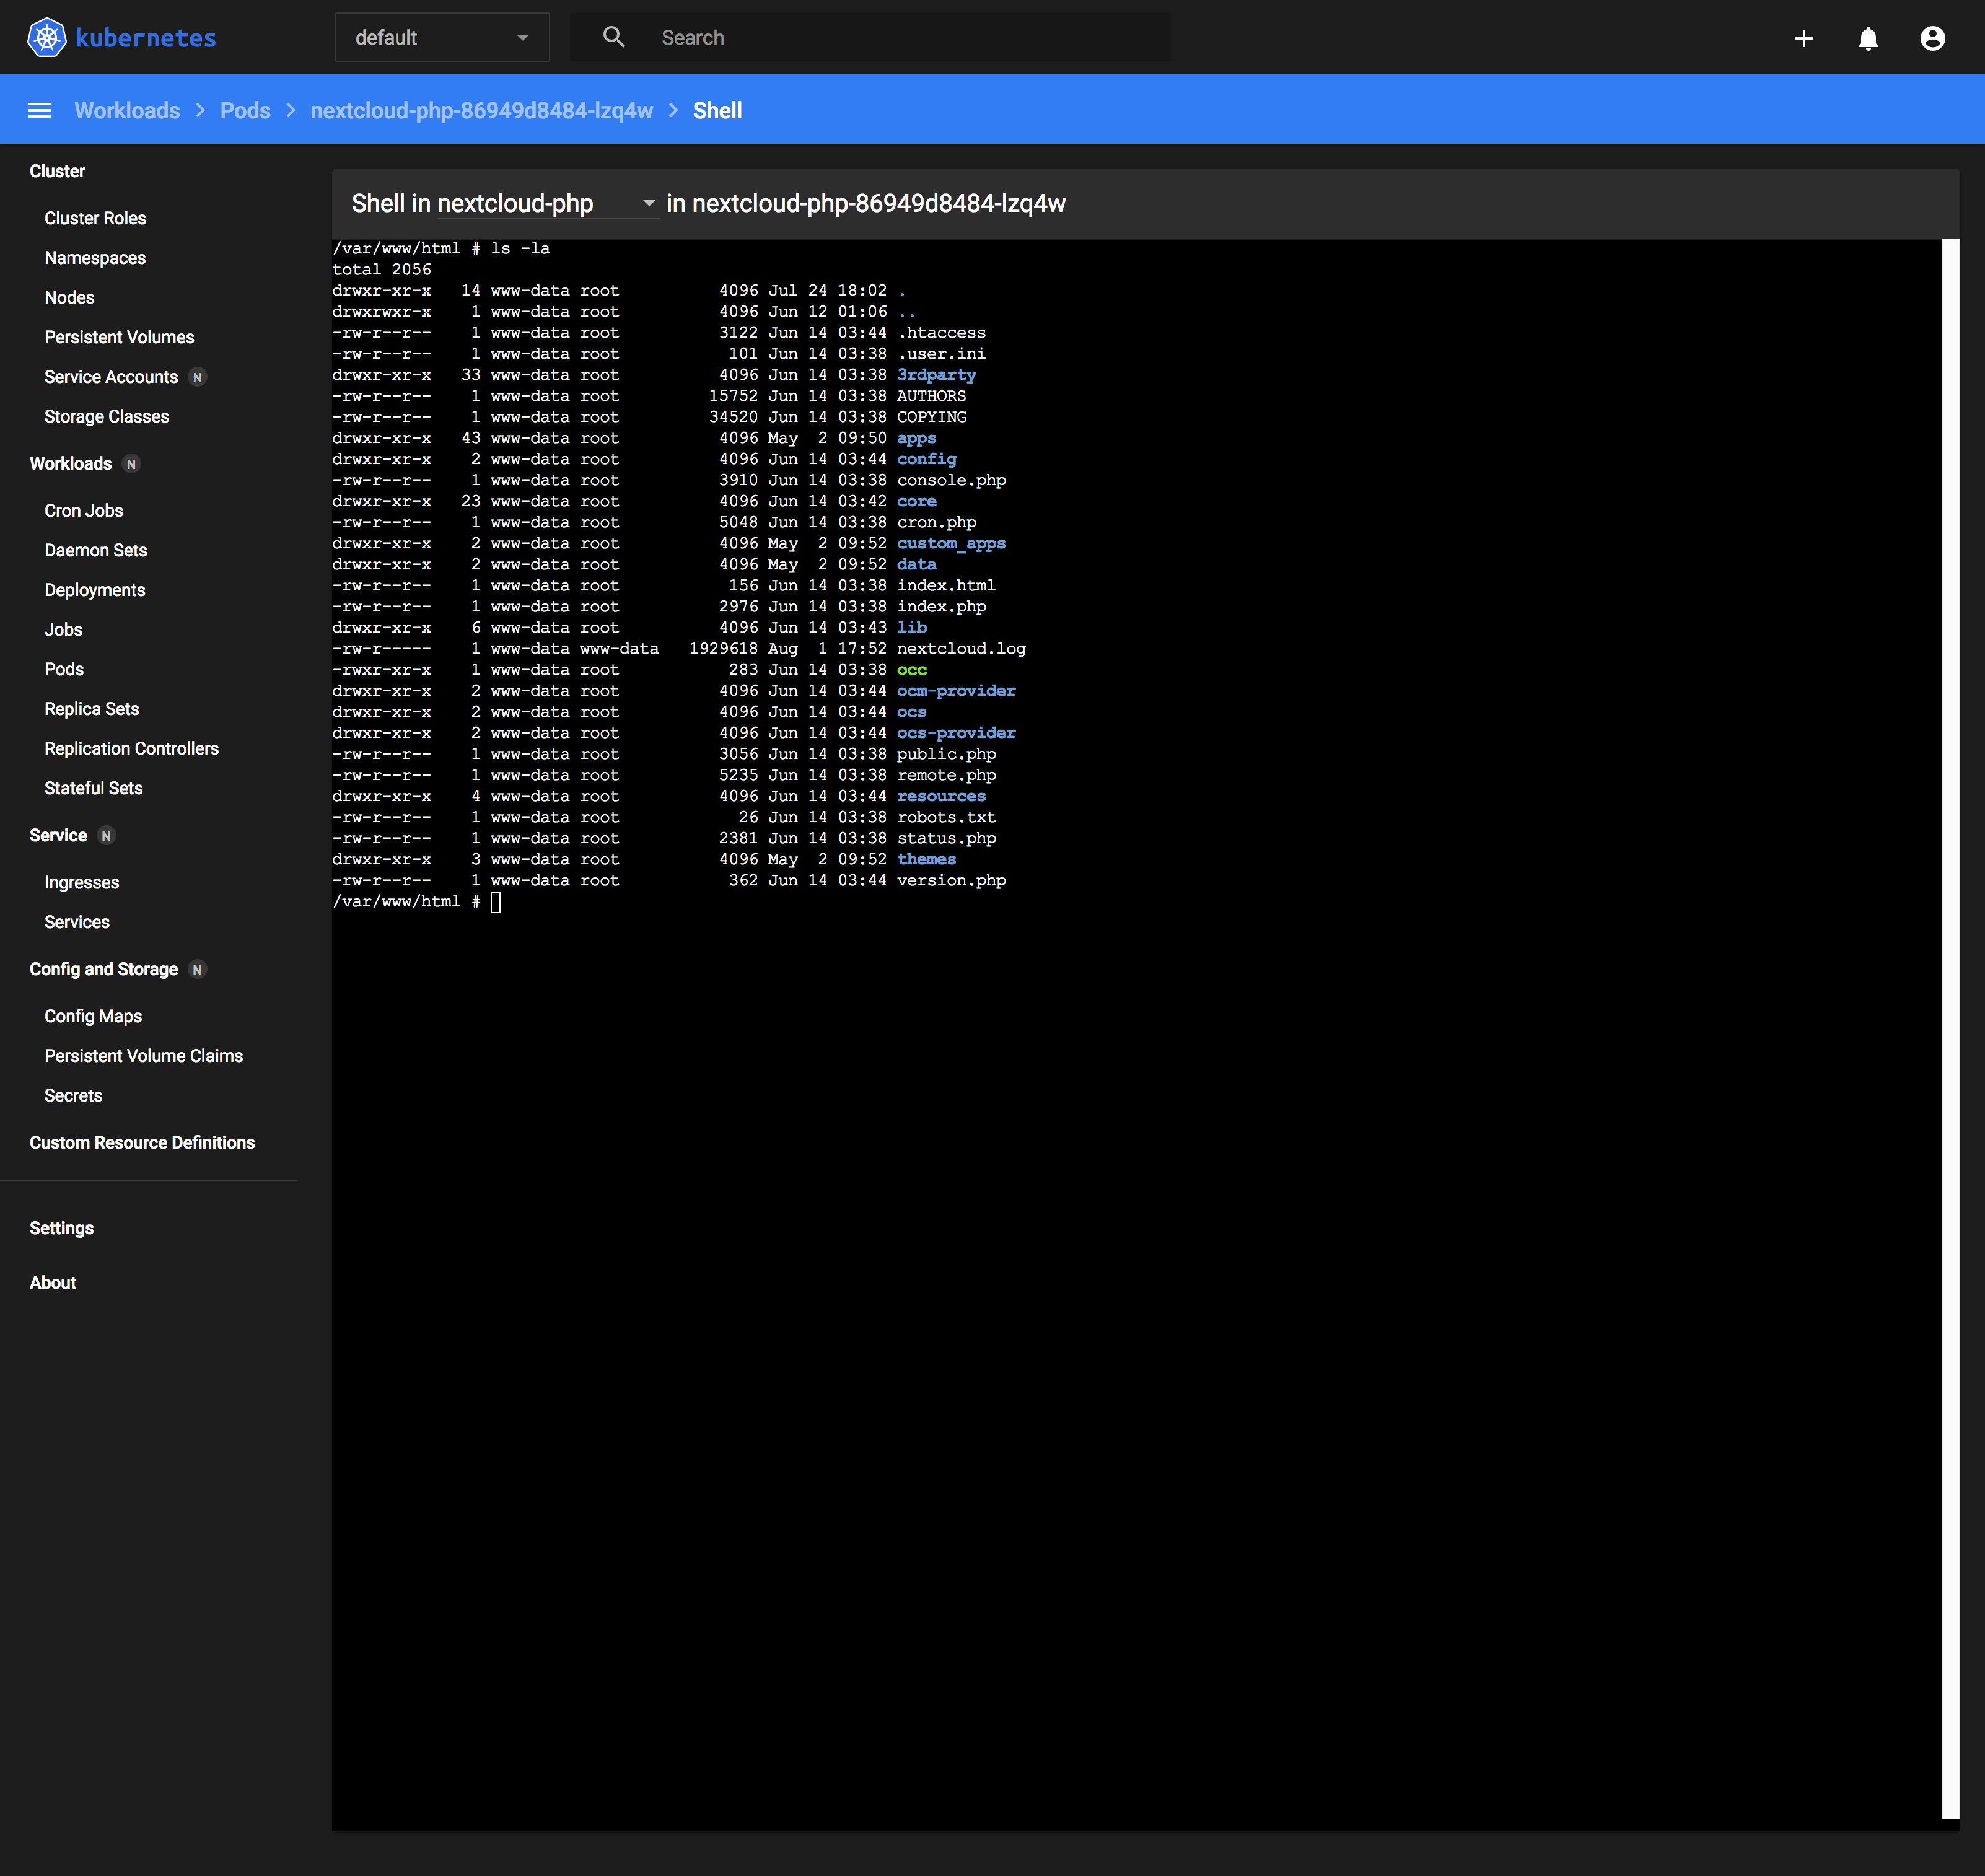The height and width of the screenshot is (1876, 1985).
Task: Open the navigation hamburger menu
Action: click(39, 110)
